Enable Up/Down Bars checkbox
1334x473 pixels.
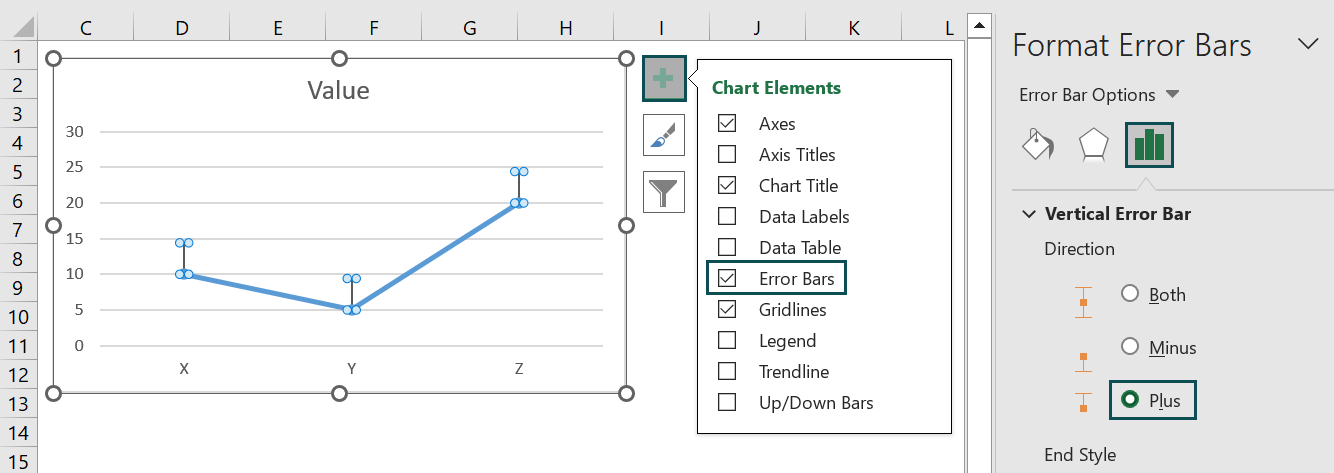pos(727,402)
